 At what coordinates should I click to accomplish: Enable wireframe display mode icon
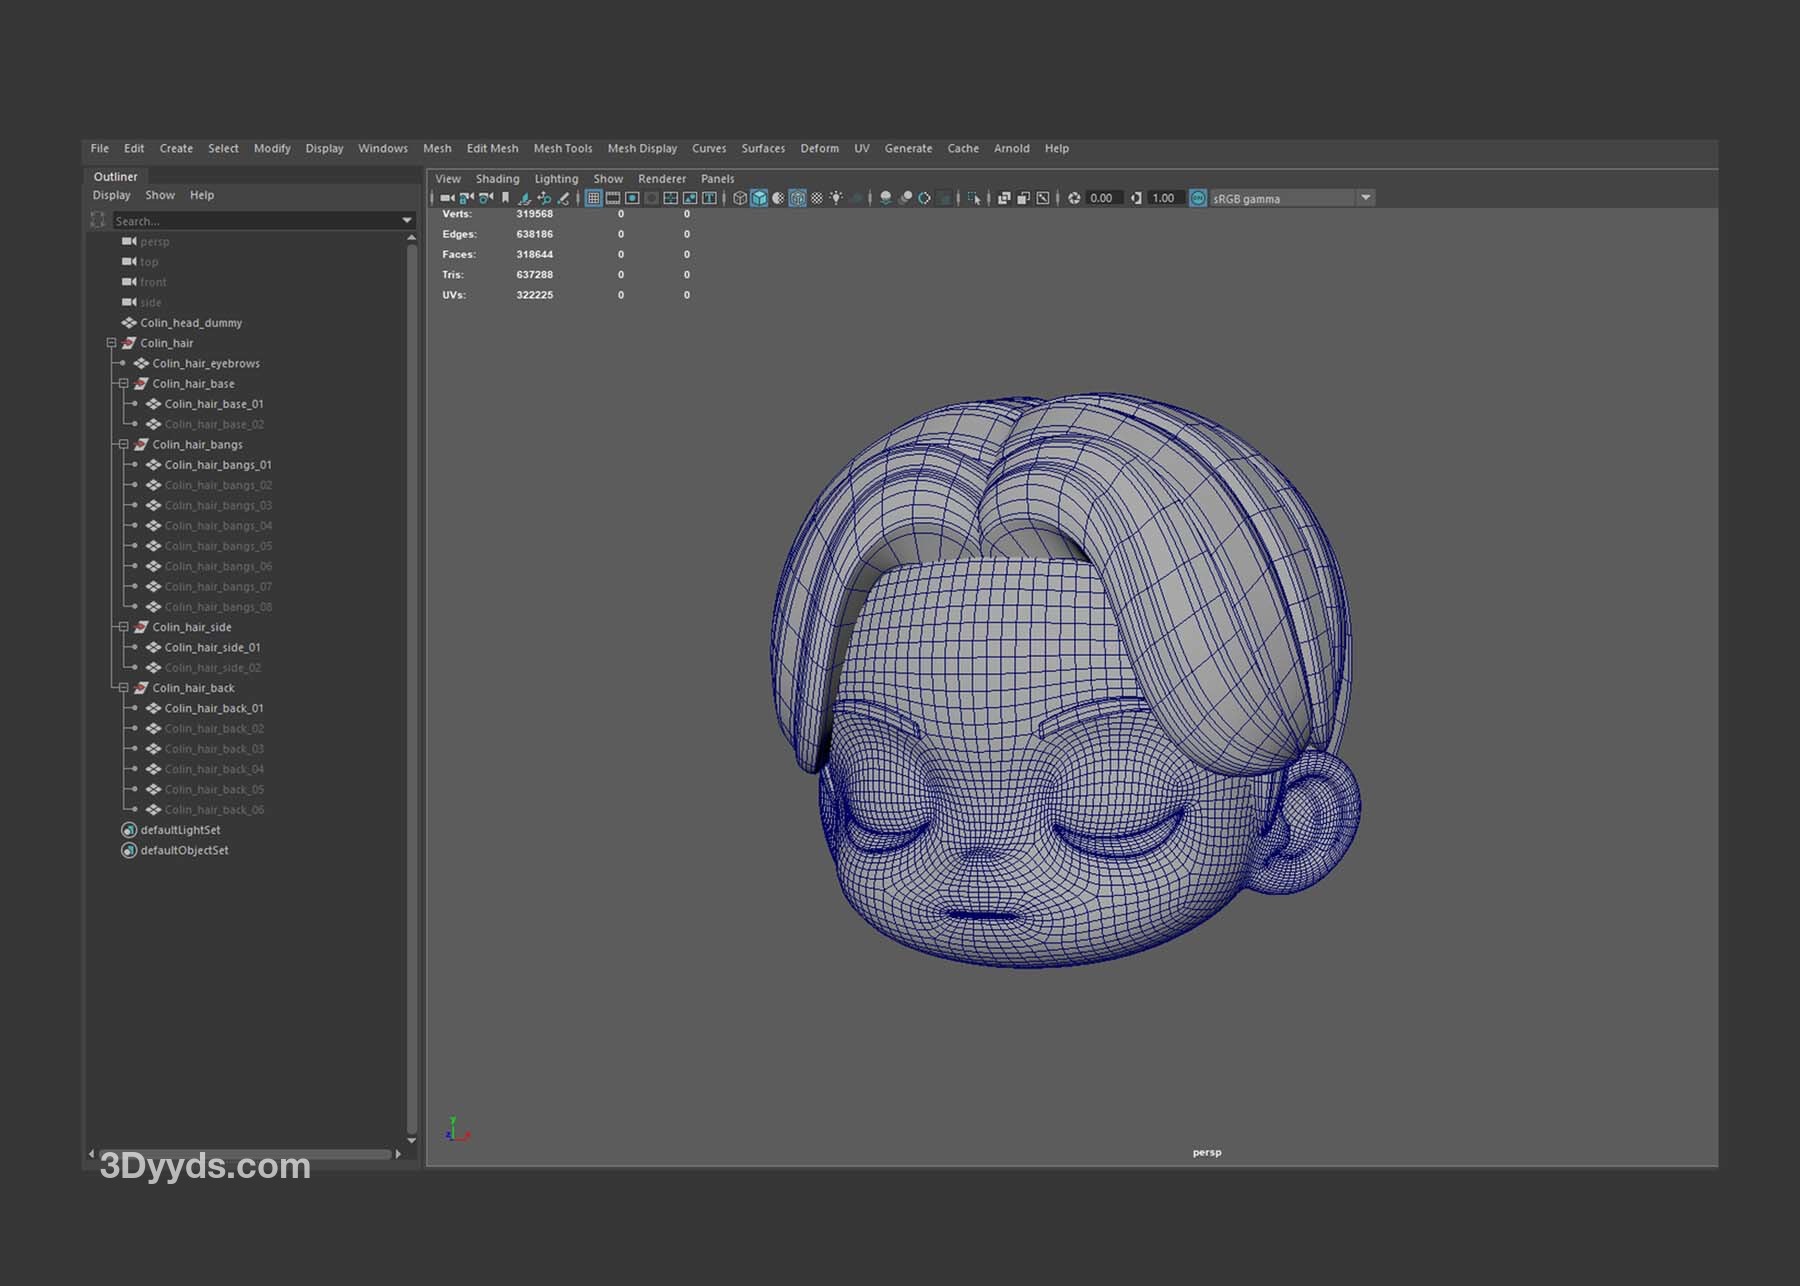tap(740, 198)
